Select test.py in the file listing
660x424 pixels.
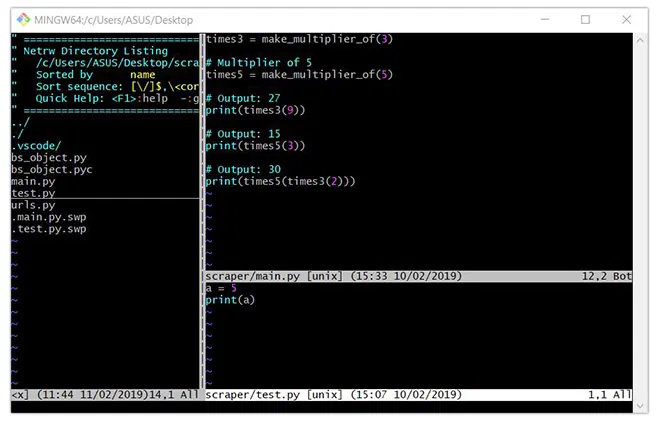[x=33, y=194]
